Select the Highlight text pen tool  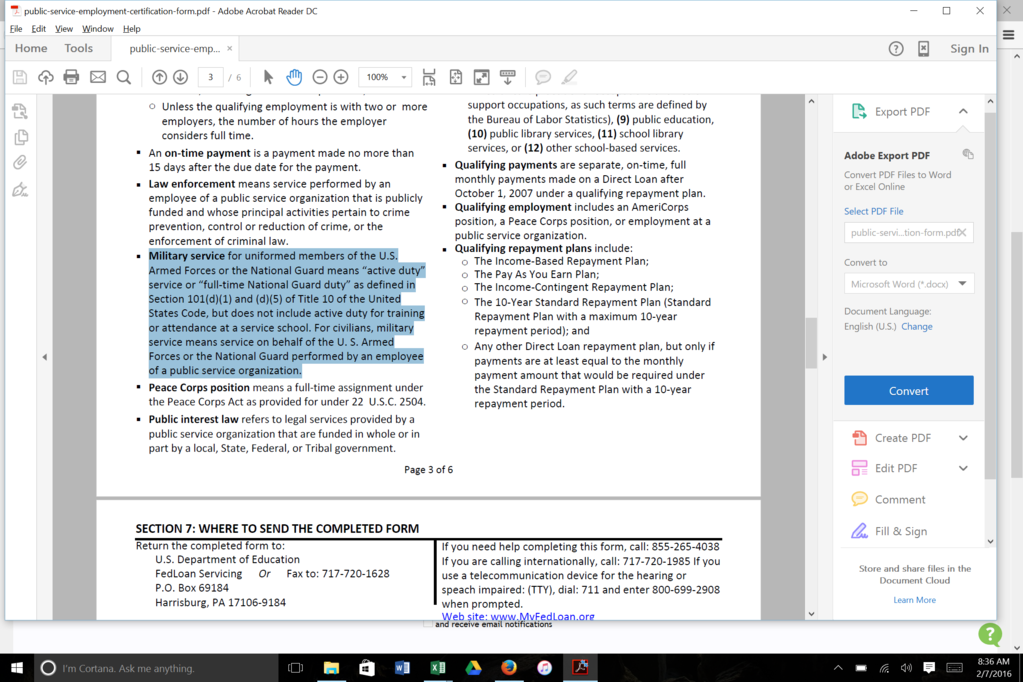pos(570,77)
